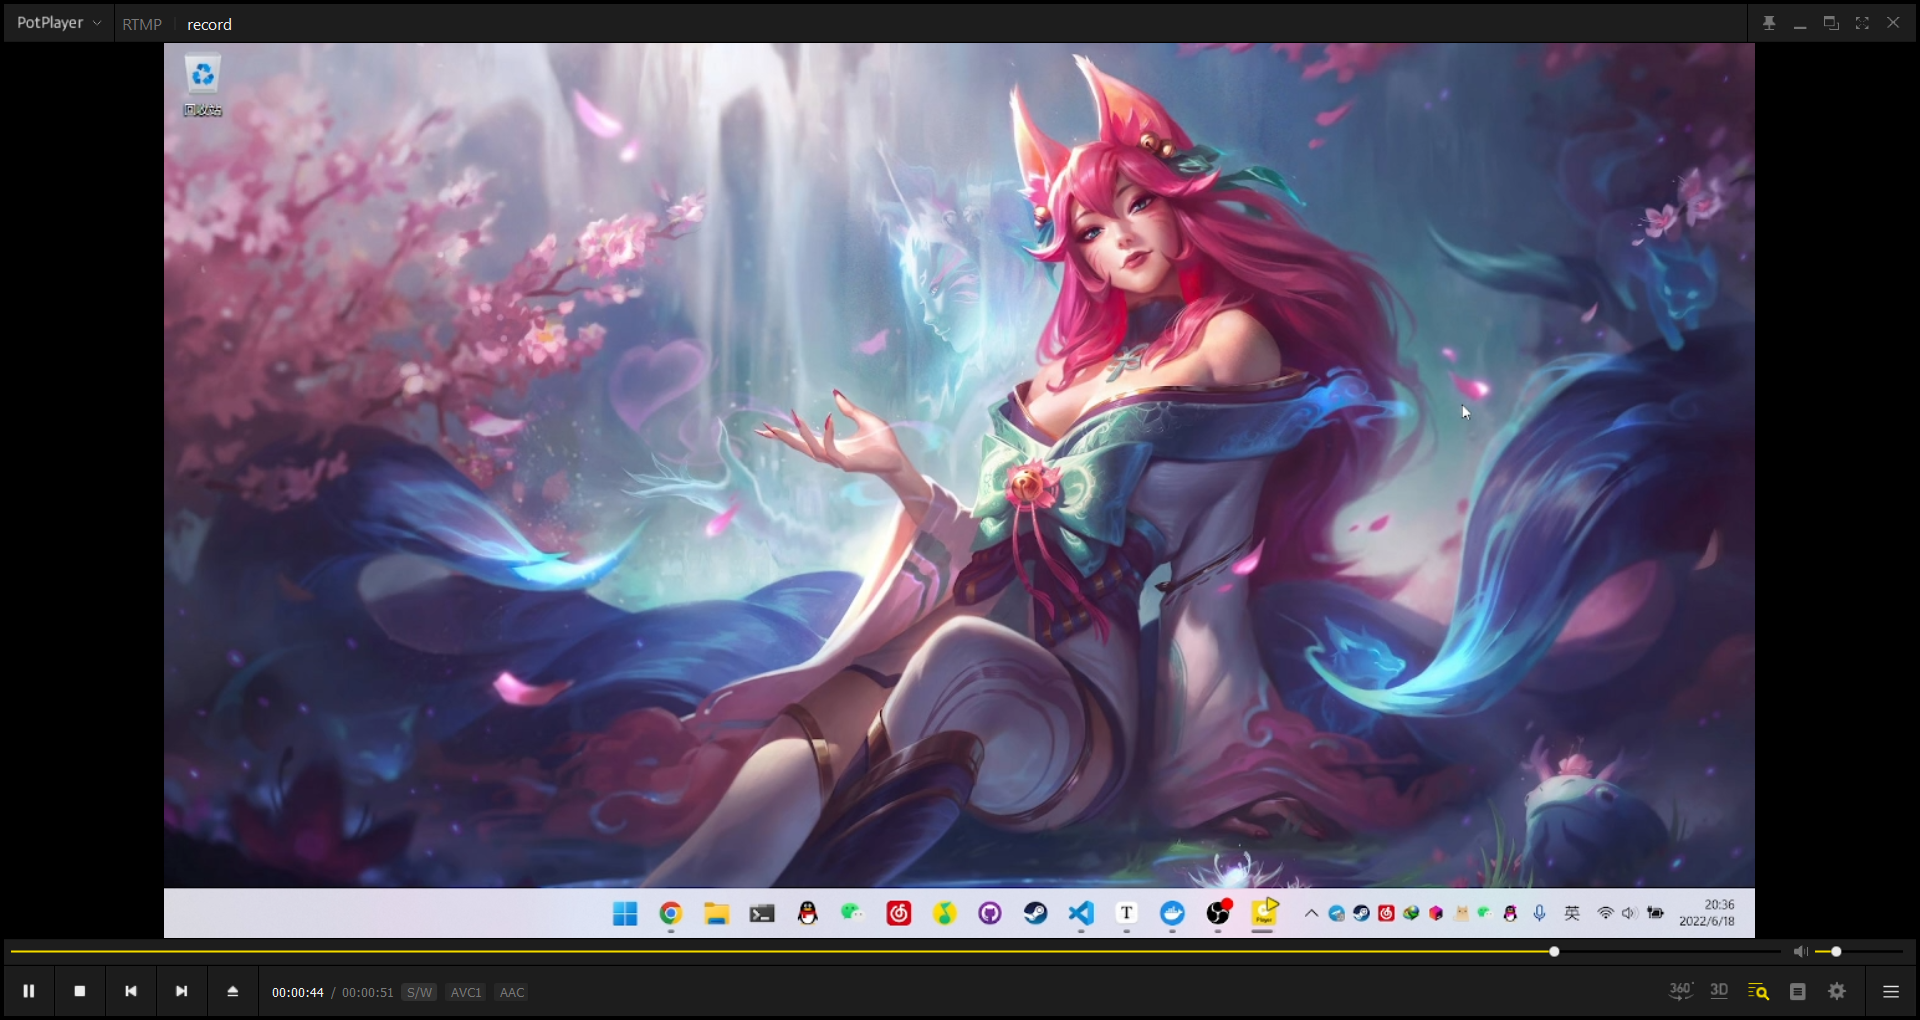Viewport: 1920px width, 1020px height.
Task: Pin the PotPlayer window always on top
Action: pyautogui.click(x=1769, y=23)
